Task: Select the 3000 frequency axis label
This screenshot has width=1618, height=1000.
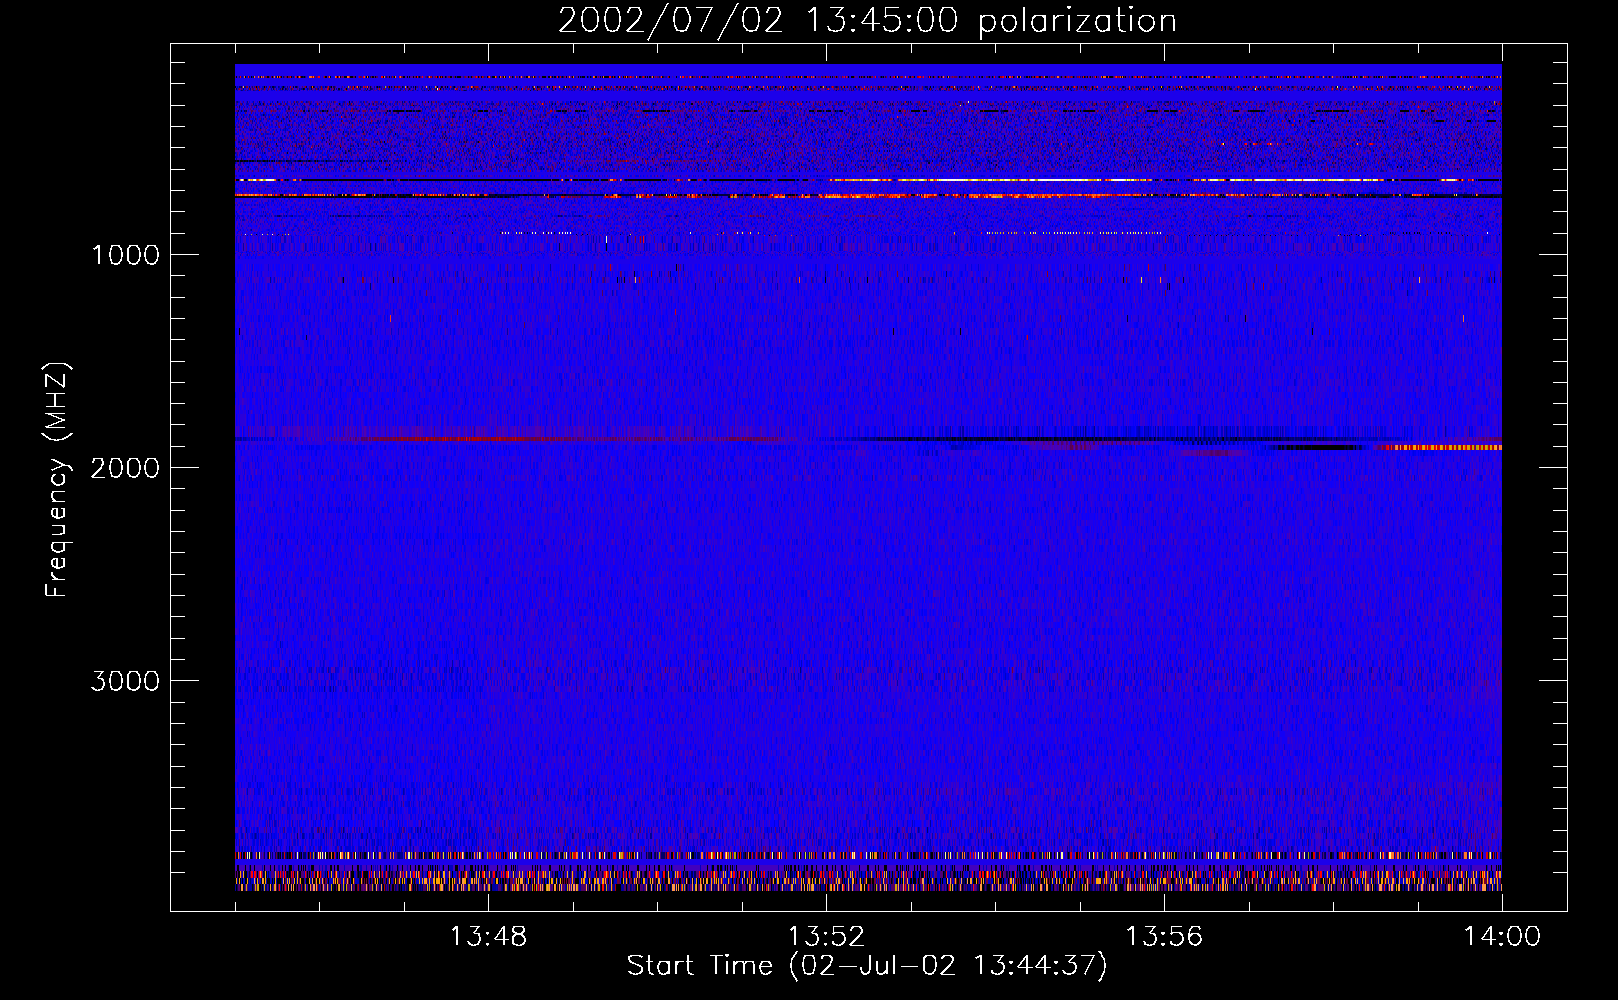Action: click(125, 681)
